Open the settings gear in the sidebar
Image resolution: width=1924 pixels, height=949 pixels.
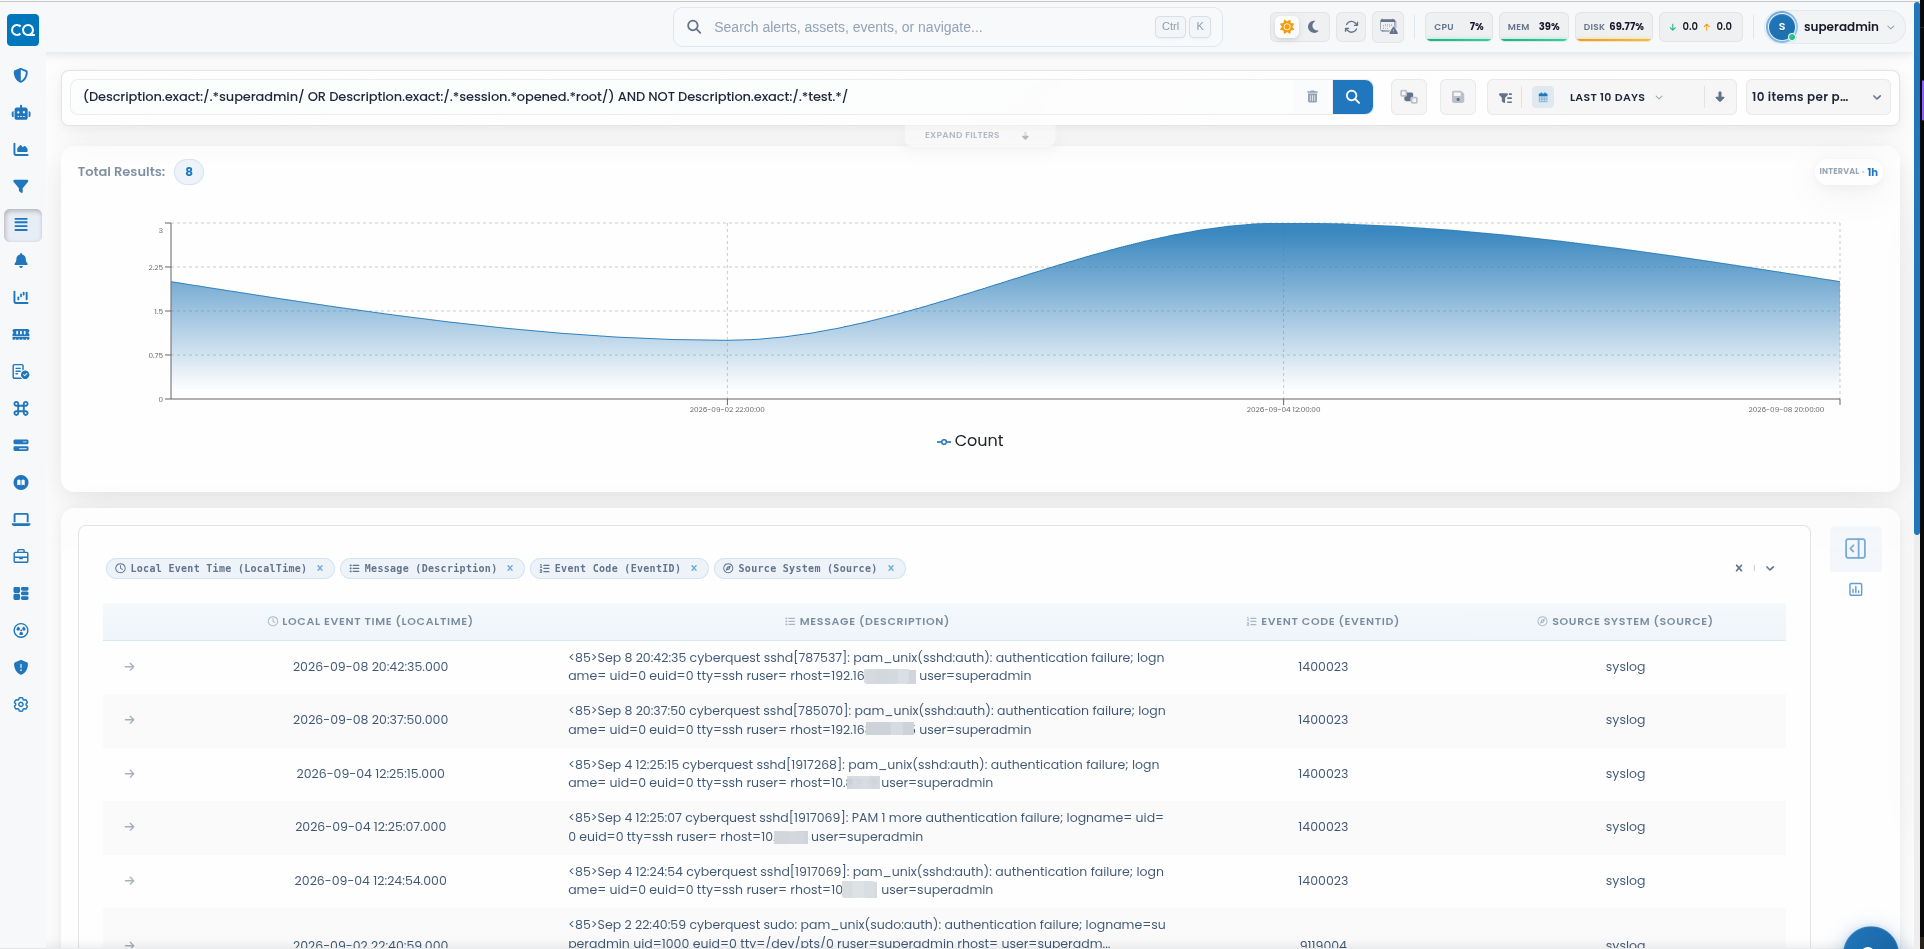click(x=21, y=705)
